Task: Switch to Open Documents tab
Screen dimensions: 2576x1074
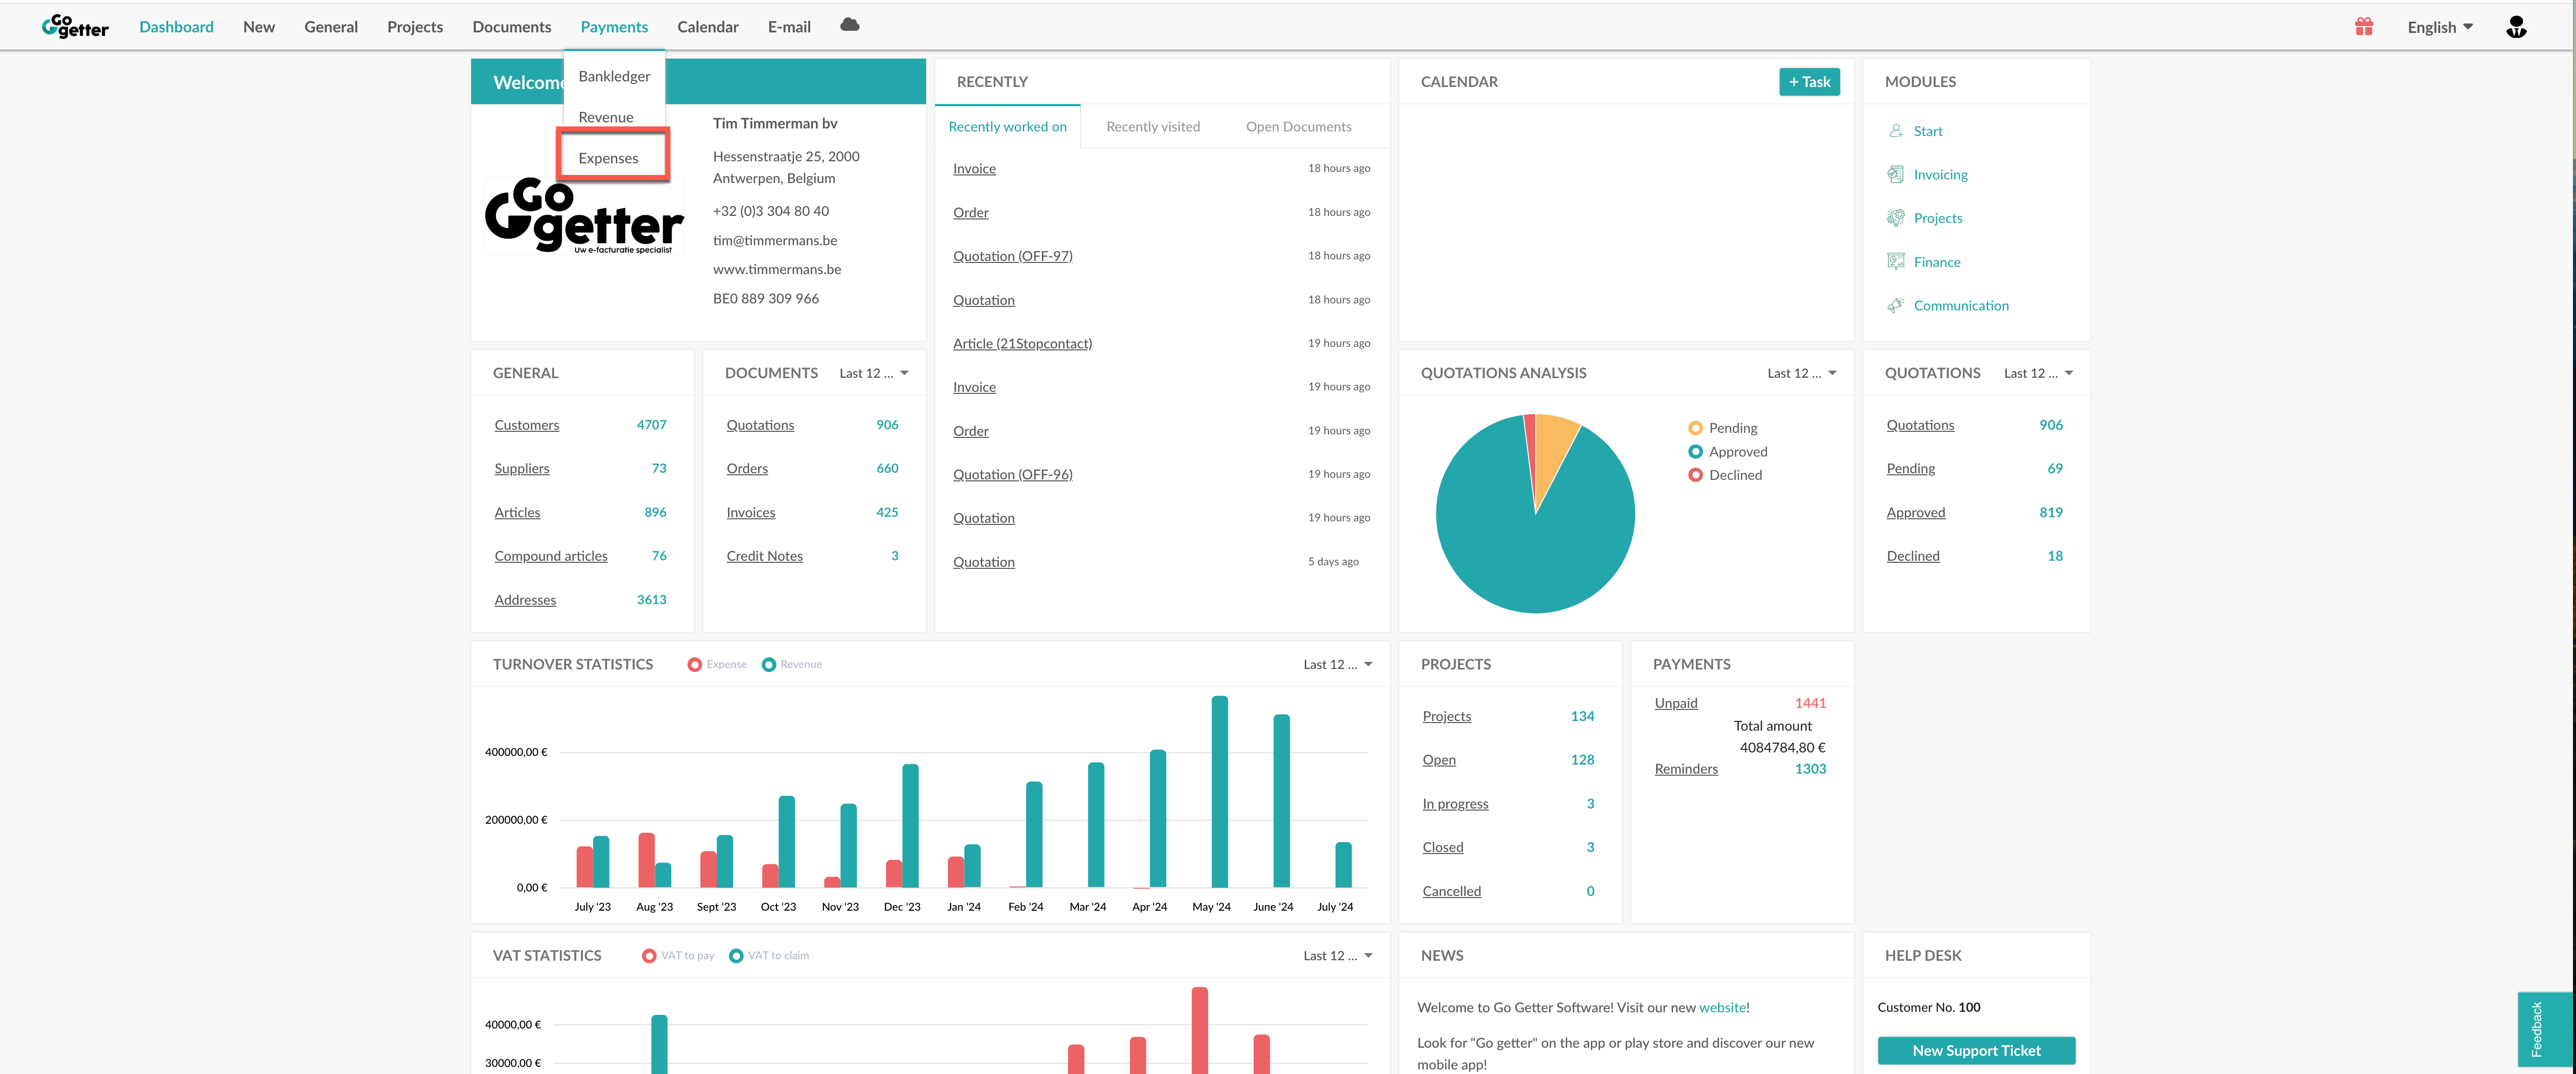Action: tap(1298, 127)
